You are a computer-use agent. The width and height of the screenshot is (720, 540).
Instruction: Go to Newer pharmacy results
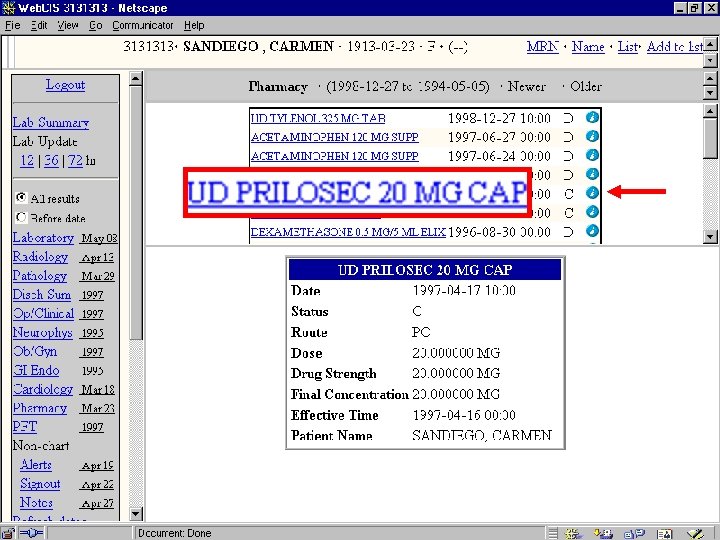point(527,86)
